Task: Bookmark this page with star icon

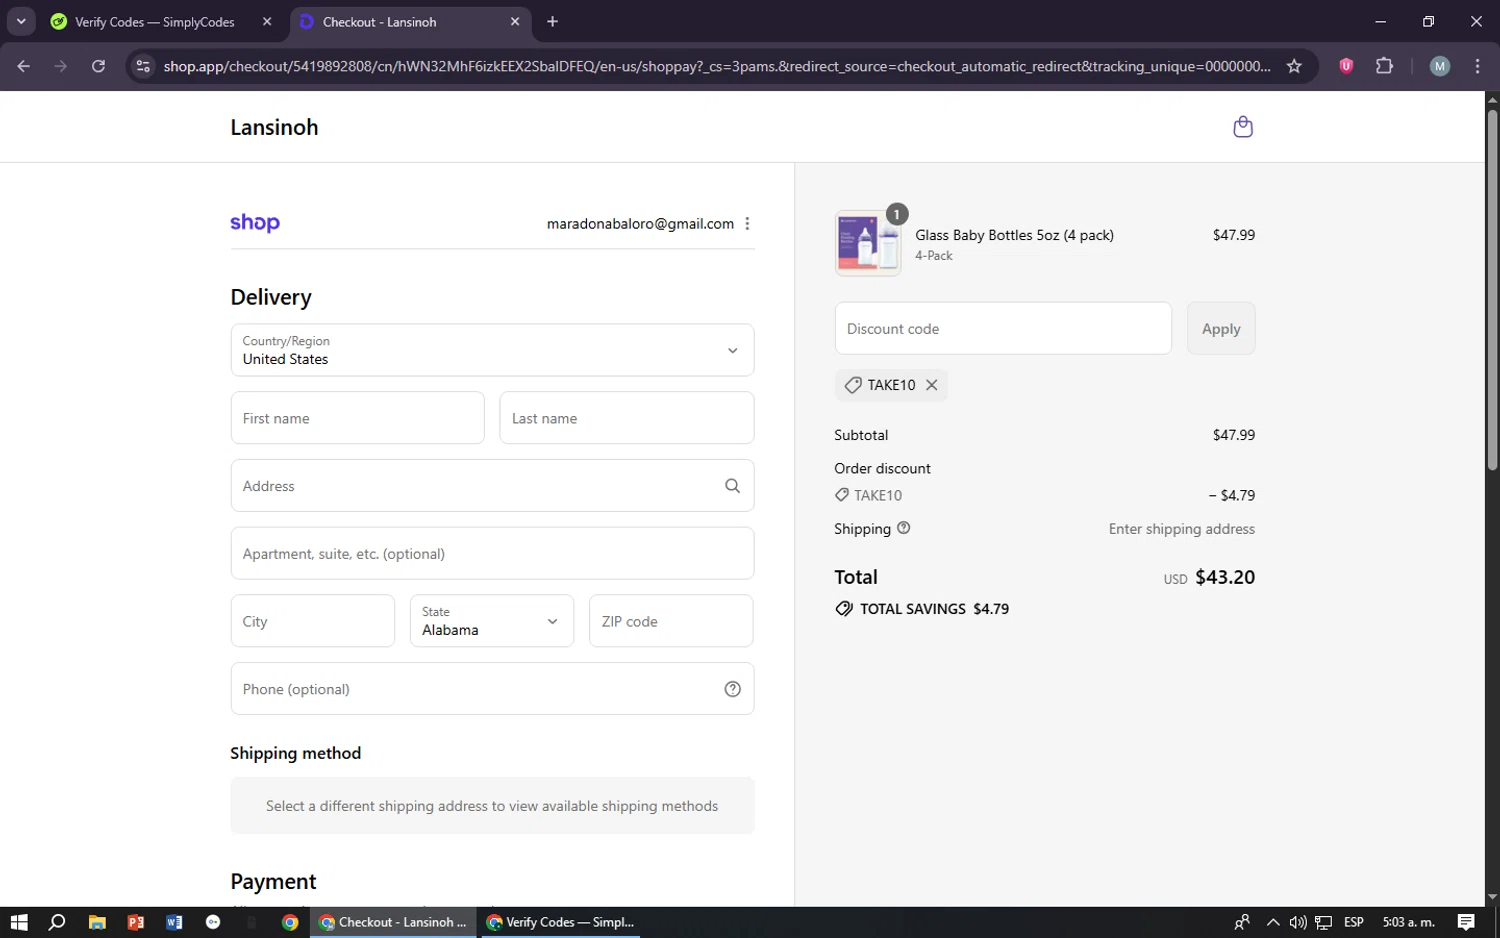Action: (1294, 66)
